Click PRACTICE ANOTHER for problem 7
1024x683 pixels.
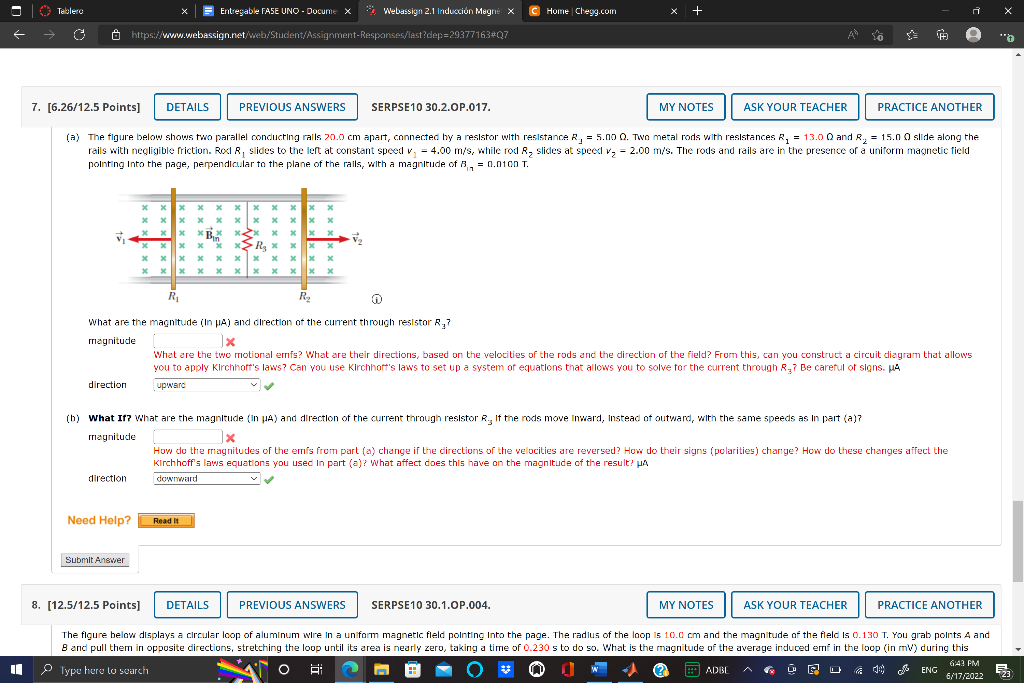pos(929,107)
